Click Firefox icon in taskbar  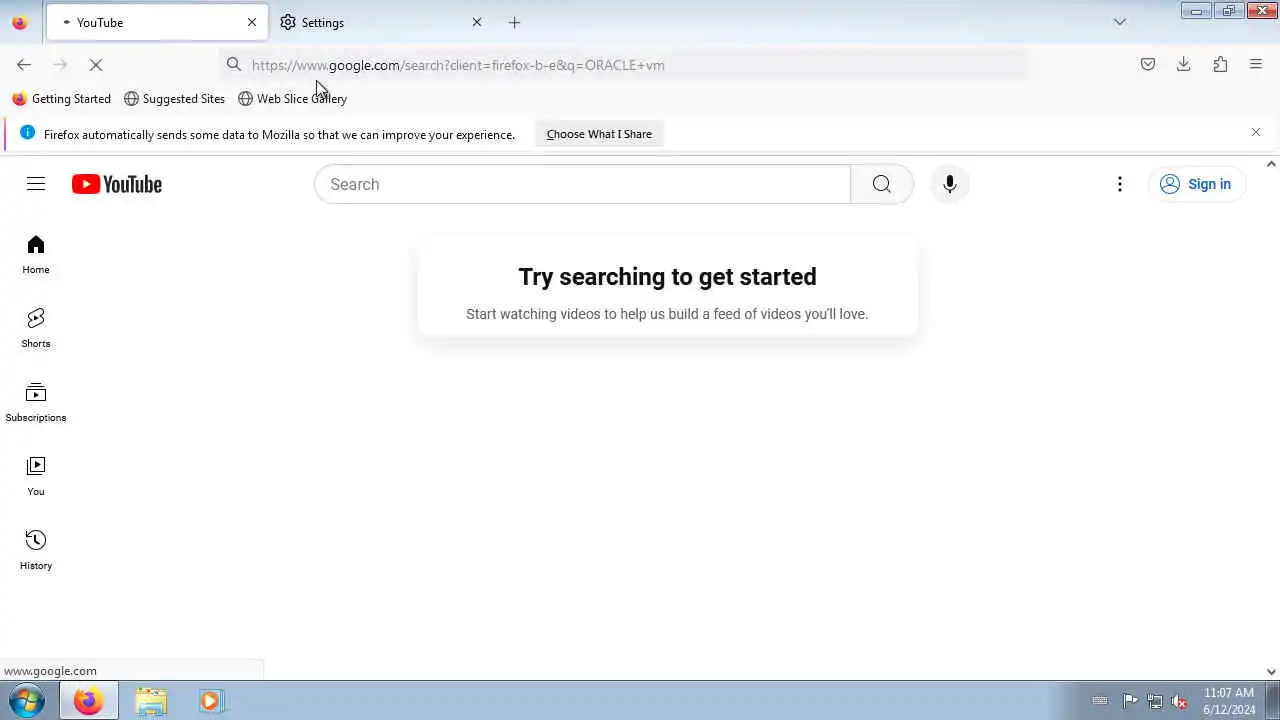(88, 701)
